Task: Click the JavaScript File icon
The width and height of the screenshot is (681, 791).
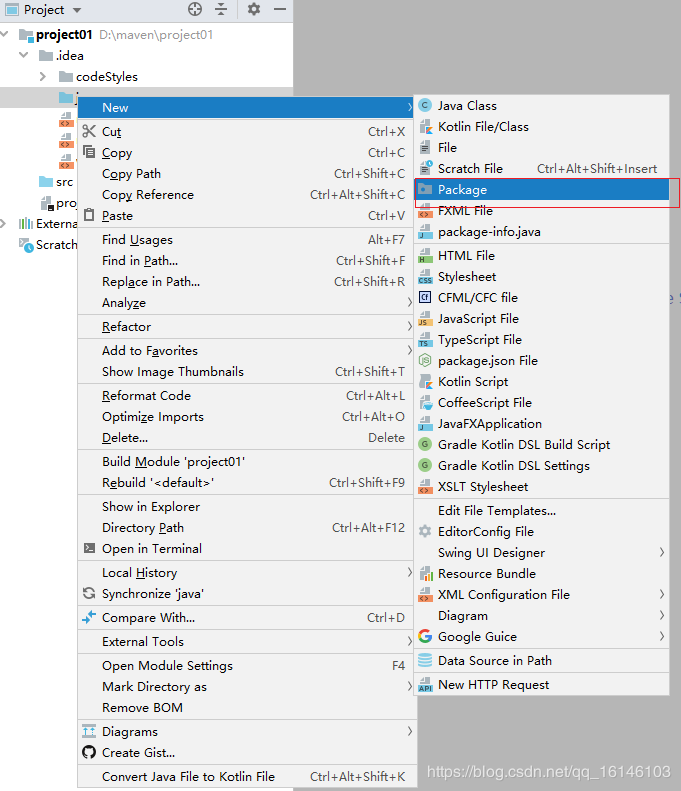Action: point(425,319)
